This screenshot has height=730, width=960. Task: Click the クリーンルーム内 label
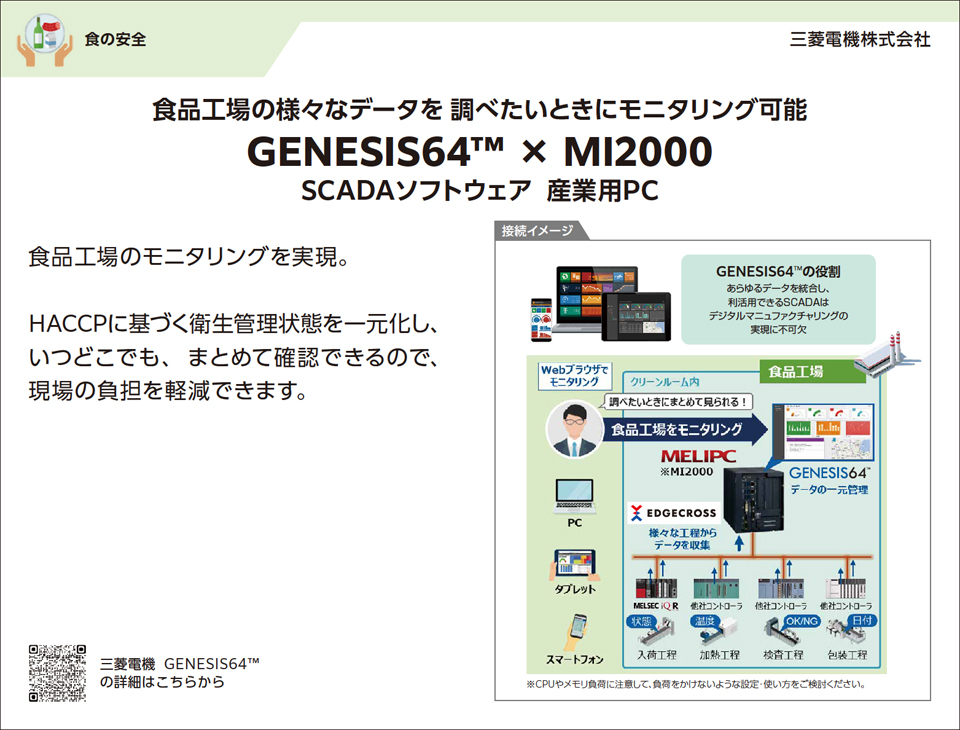pyautogui.click(x=665, y=382)
